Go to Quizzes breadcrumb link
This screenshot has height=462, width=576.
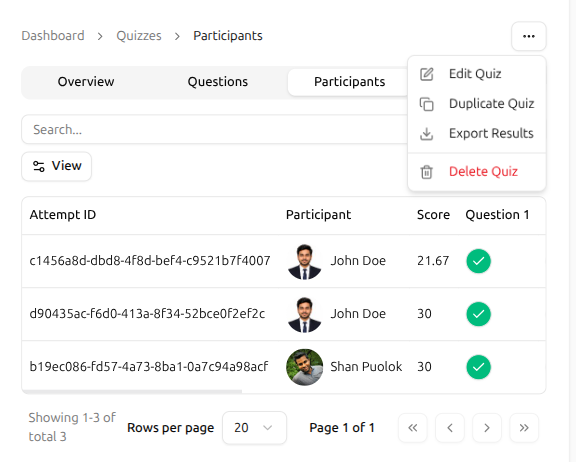(139, 36)
